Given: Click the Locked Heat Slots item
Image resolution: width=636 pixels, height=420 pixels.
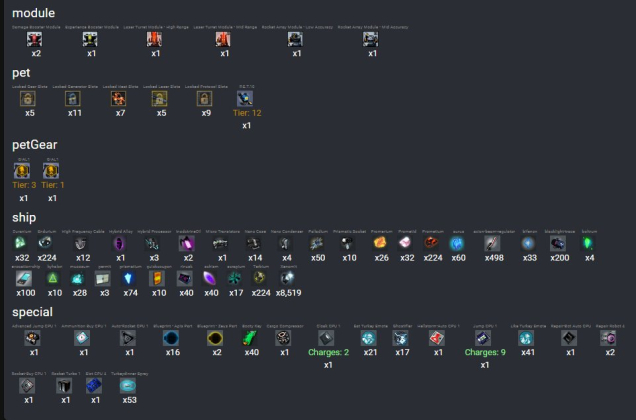Looking at the screenshot, I should [119, 99].
